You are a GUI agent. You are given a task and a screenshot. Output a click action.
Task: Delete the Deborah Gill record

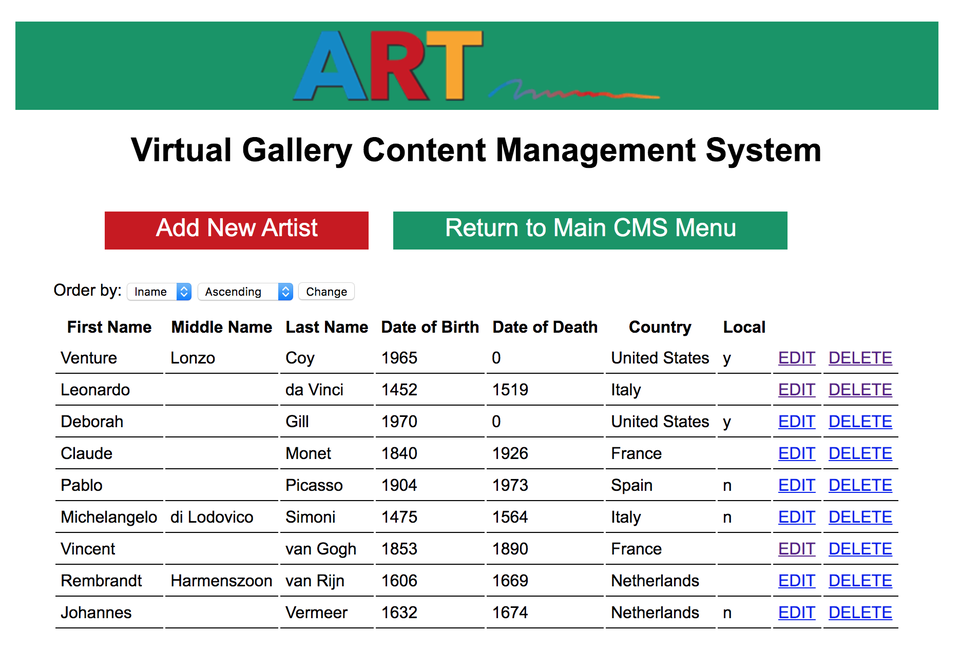pyautogui.click(x=860, y=421)
